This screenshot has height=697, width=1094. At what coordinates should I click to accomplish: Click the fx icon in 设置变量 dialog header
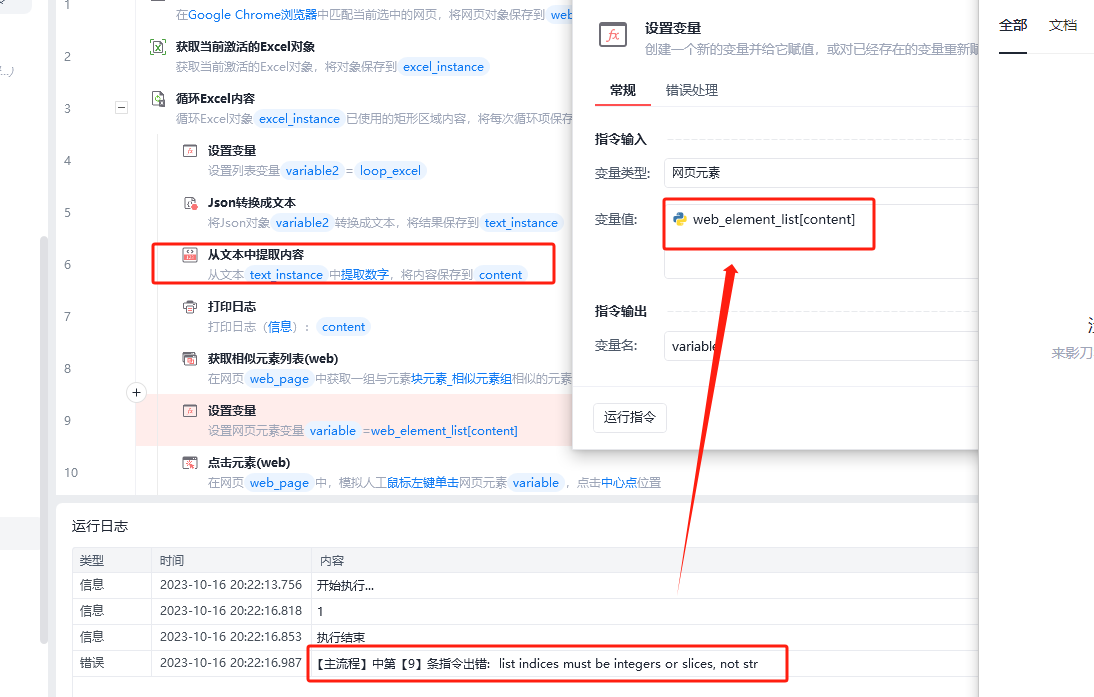click(x=613, y=35)
